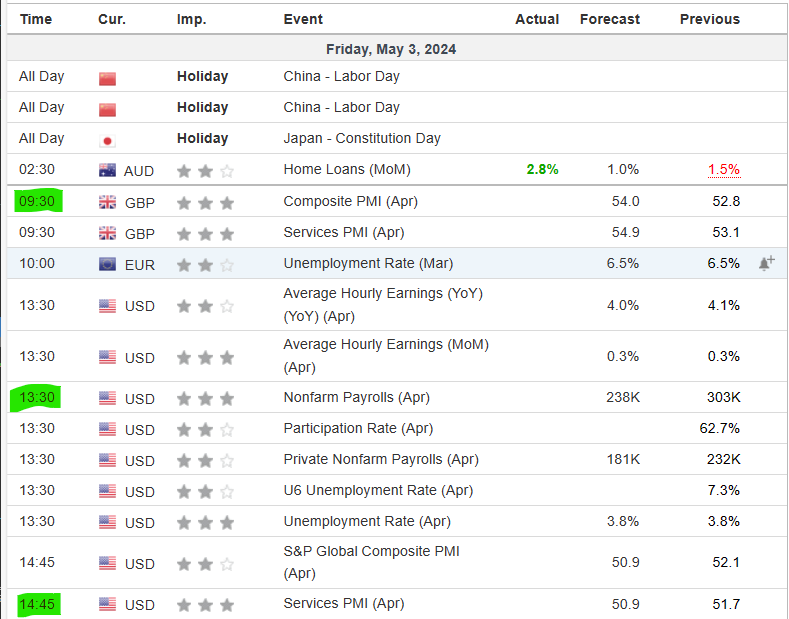Click the Eurozone flag icon beside EUR

[x=107, y=264]
